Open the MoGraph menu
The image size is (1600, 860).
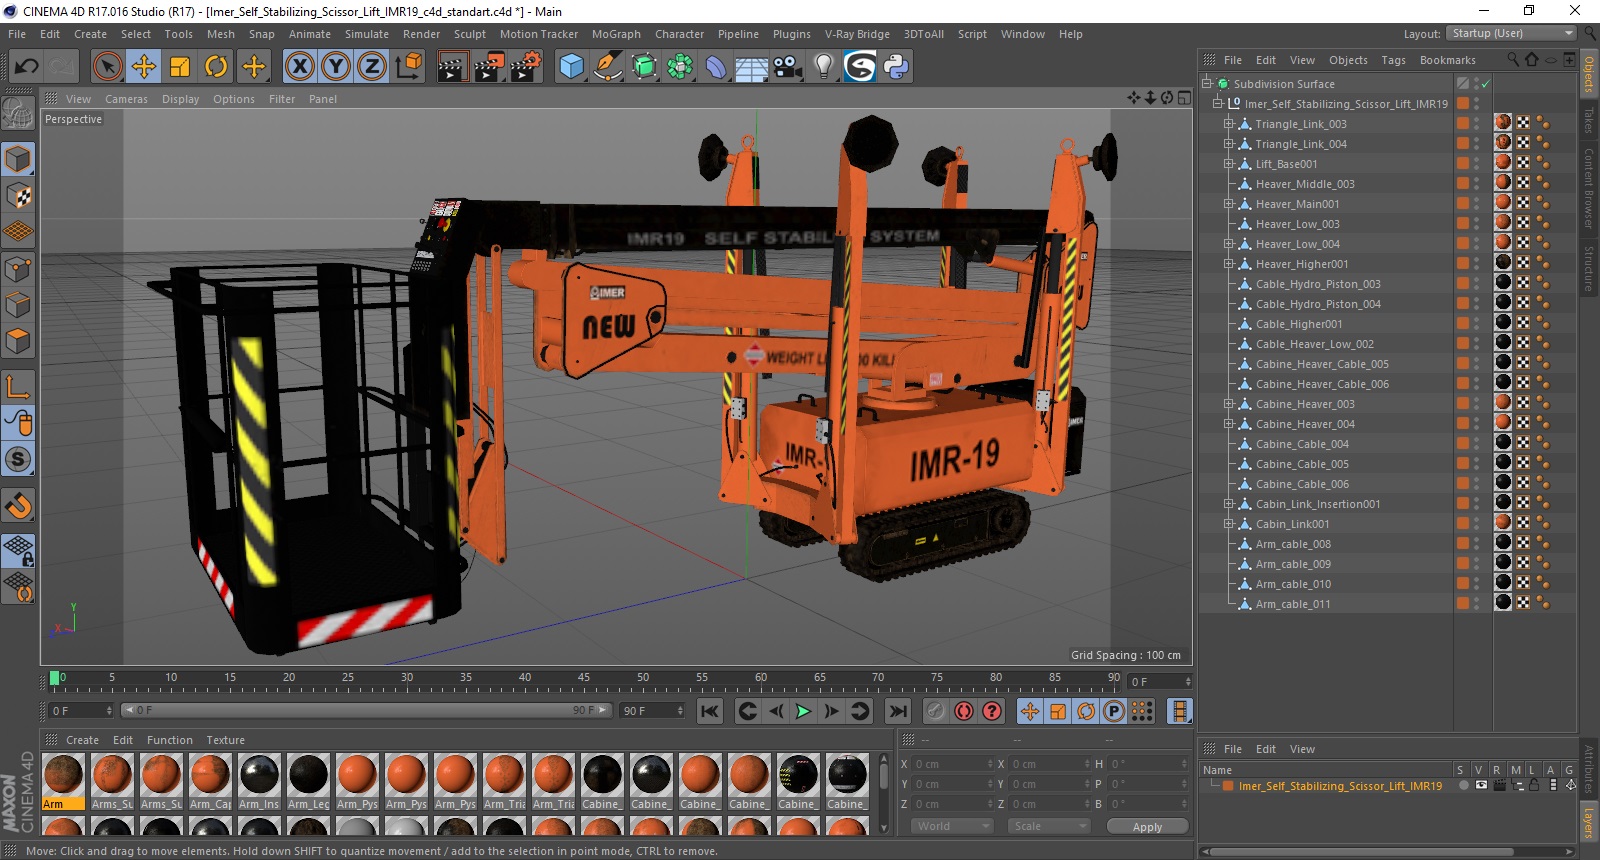616,34
